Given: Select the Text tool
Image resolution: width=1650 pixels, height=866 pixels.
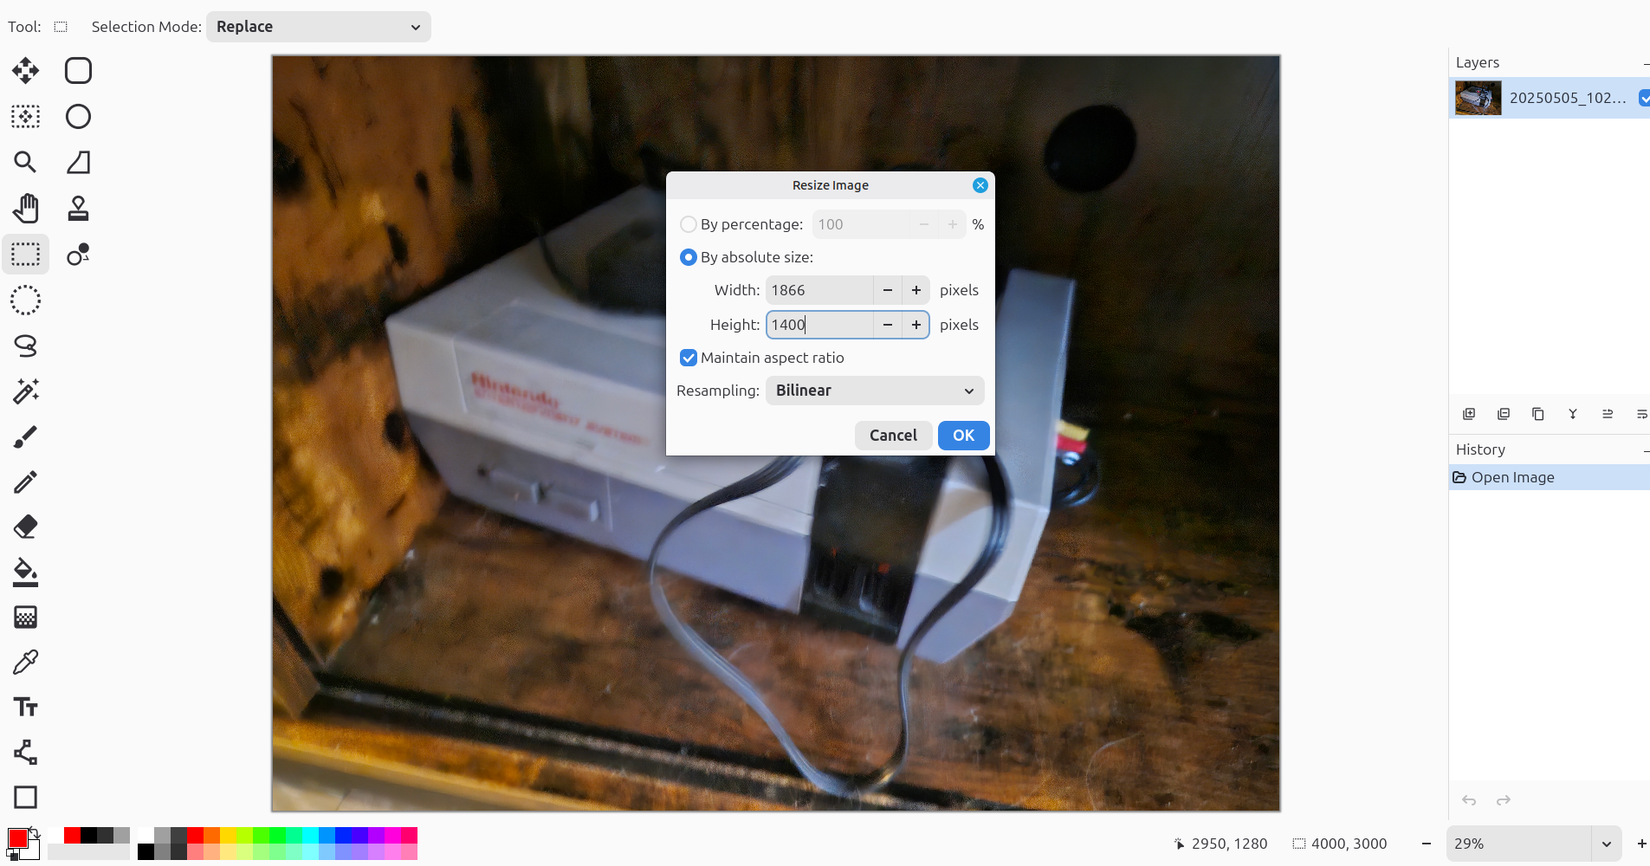Looking at the screenshot, I should 25,707.
